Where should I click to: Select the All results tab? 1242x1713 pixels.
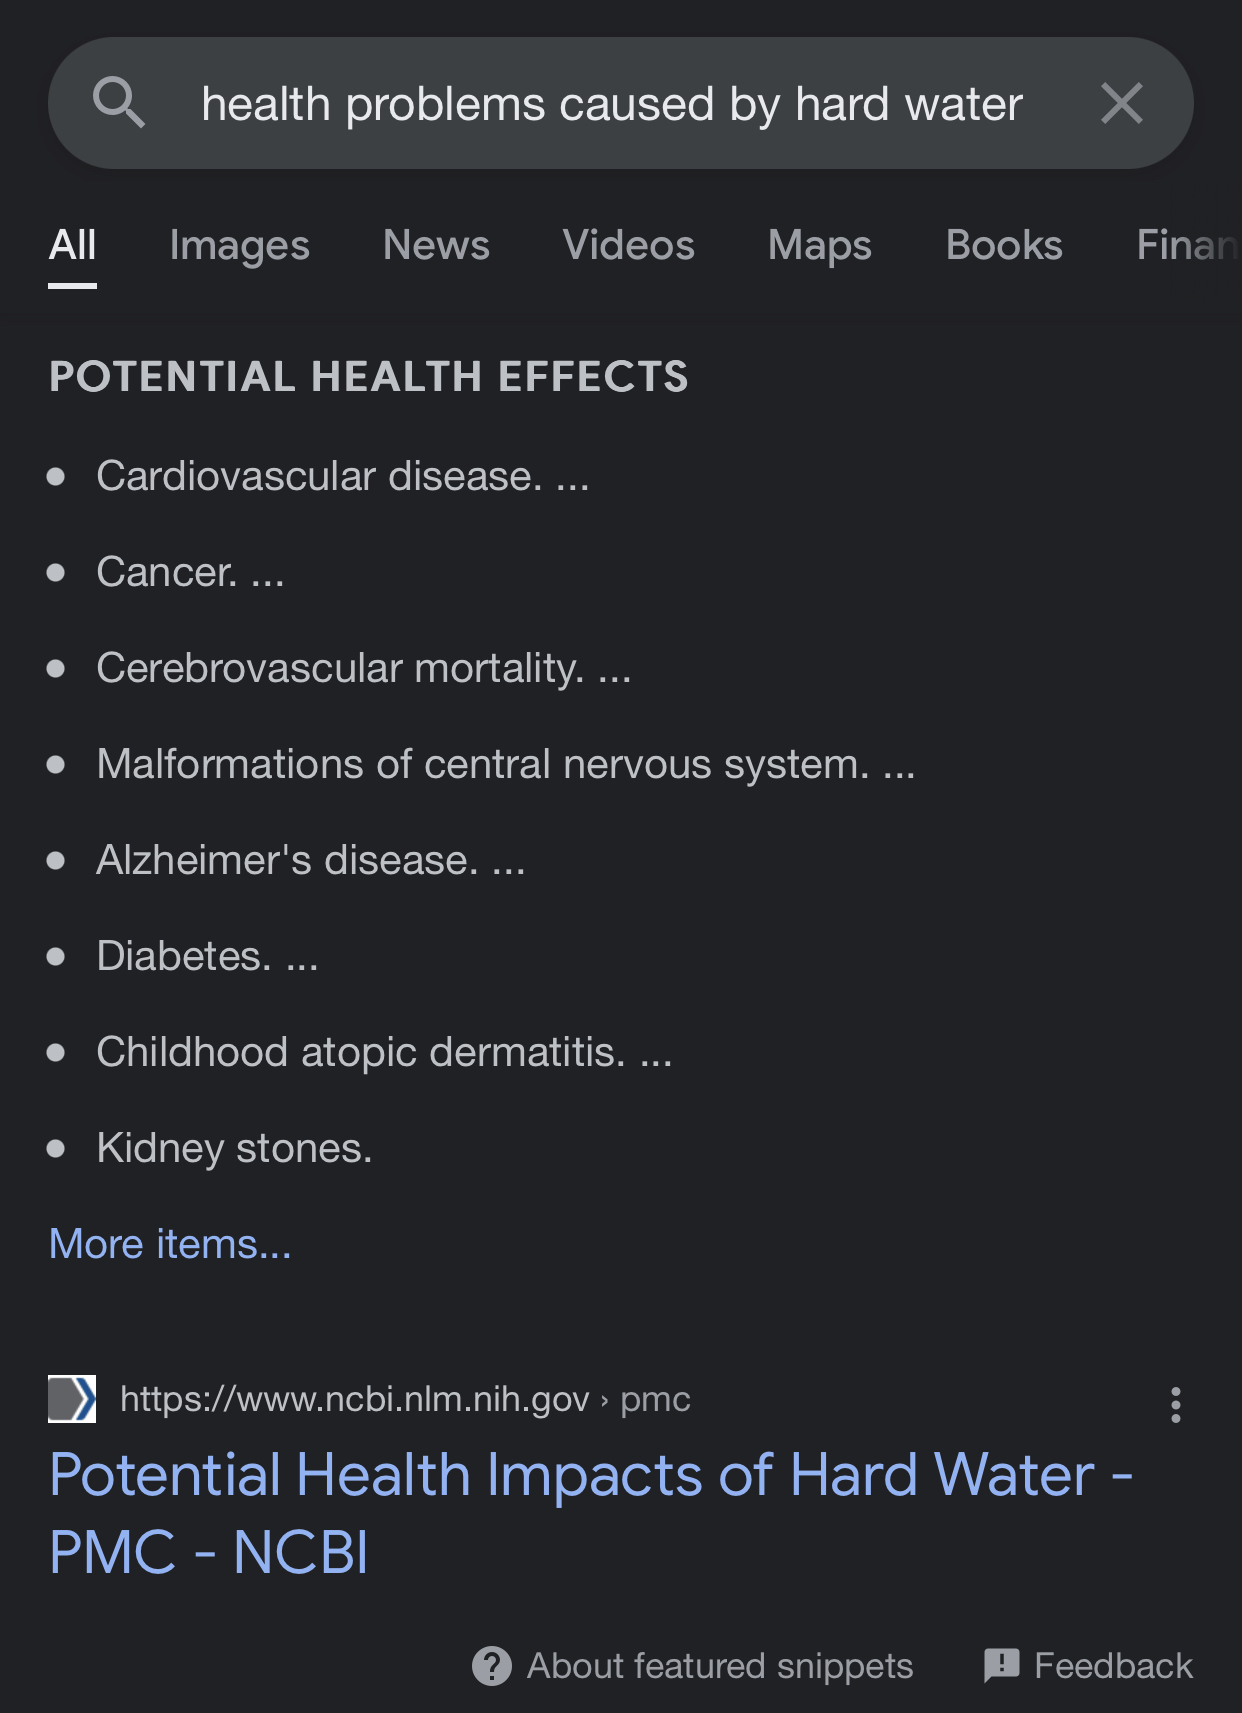[73, 245]
